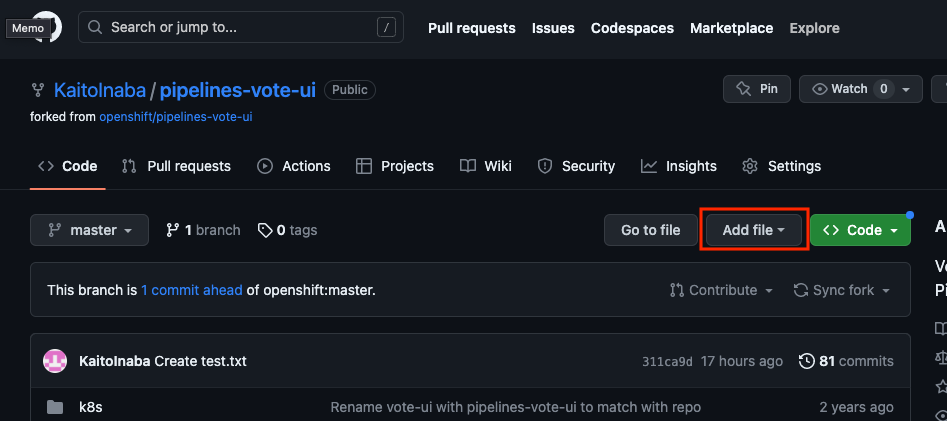947x421 pixels.
Task: Focus the Search or jump to field
Action: (x=241, y=27)
